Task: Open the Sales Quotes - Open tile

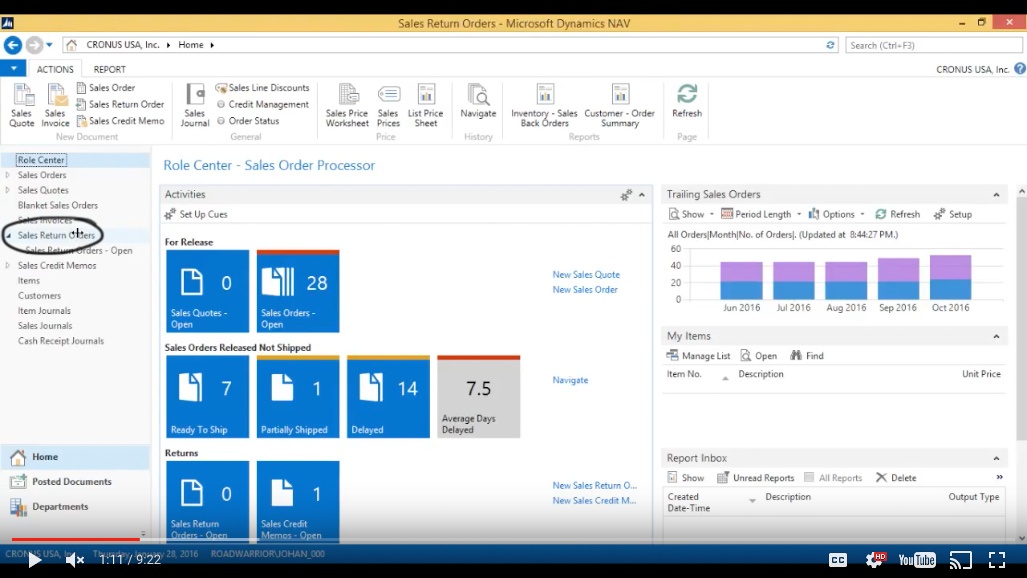Action: (208, 291)
